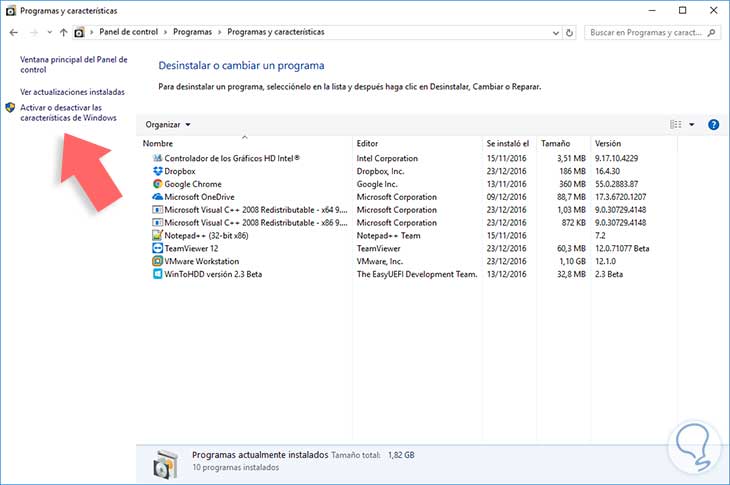Click the Back navigation arrow
The image size is (730, 485).
(x=14, y=33)
